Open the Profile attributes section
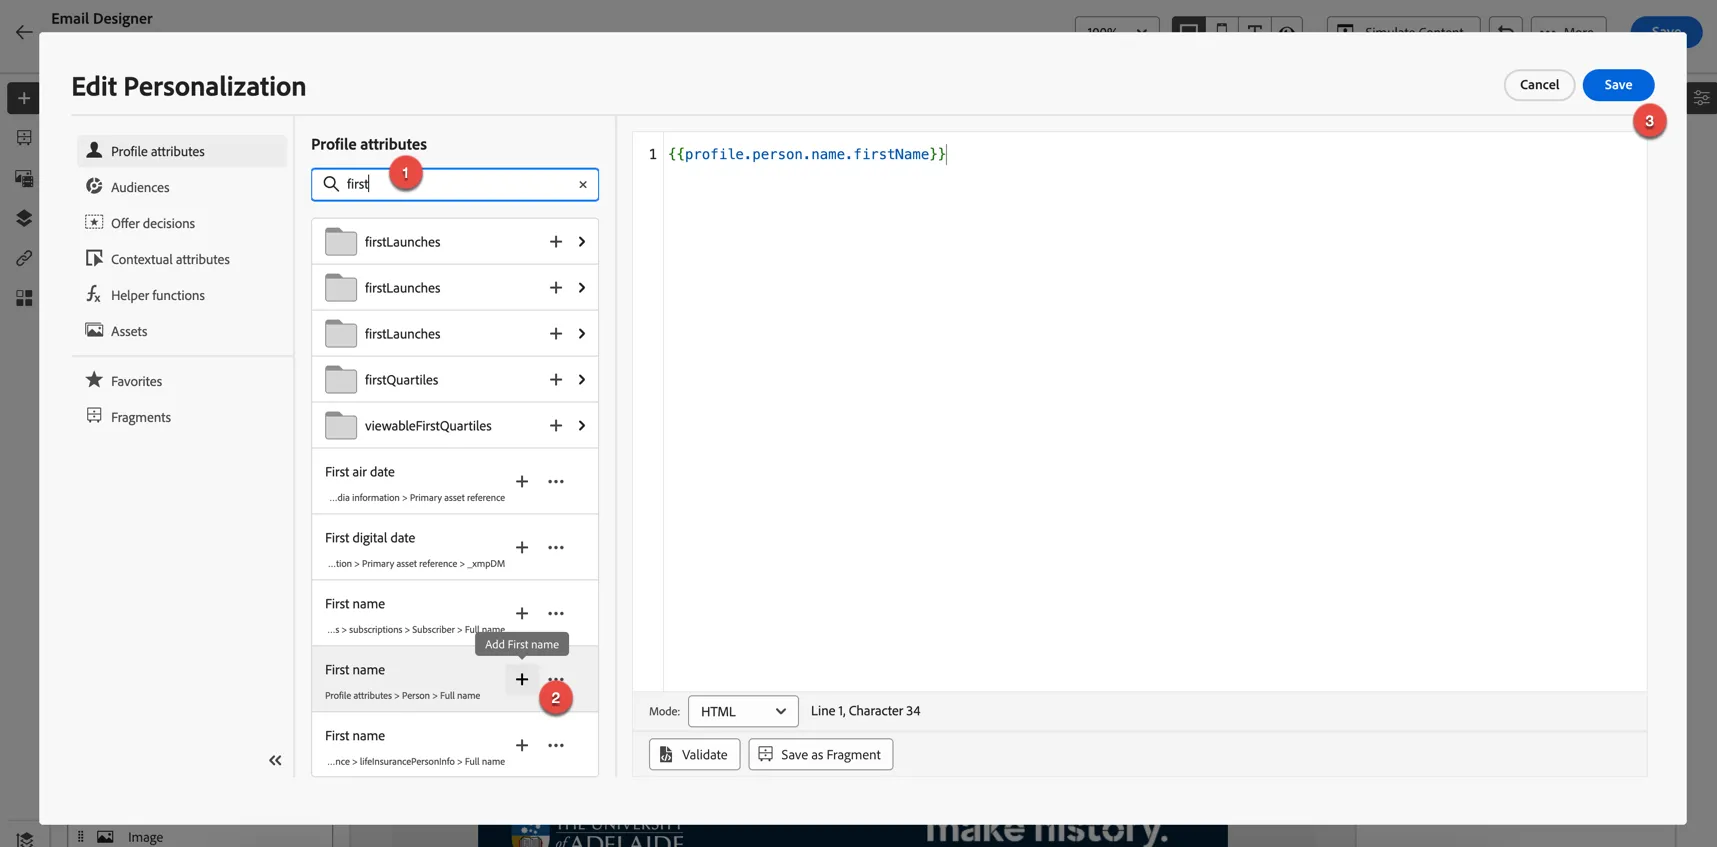 (x=181, y=151)
